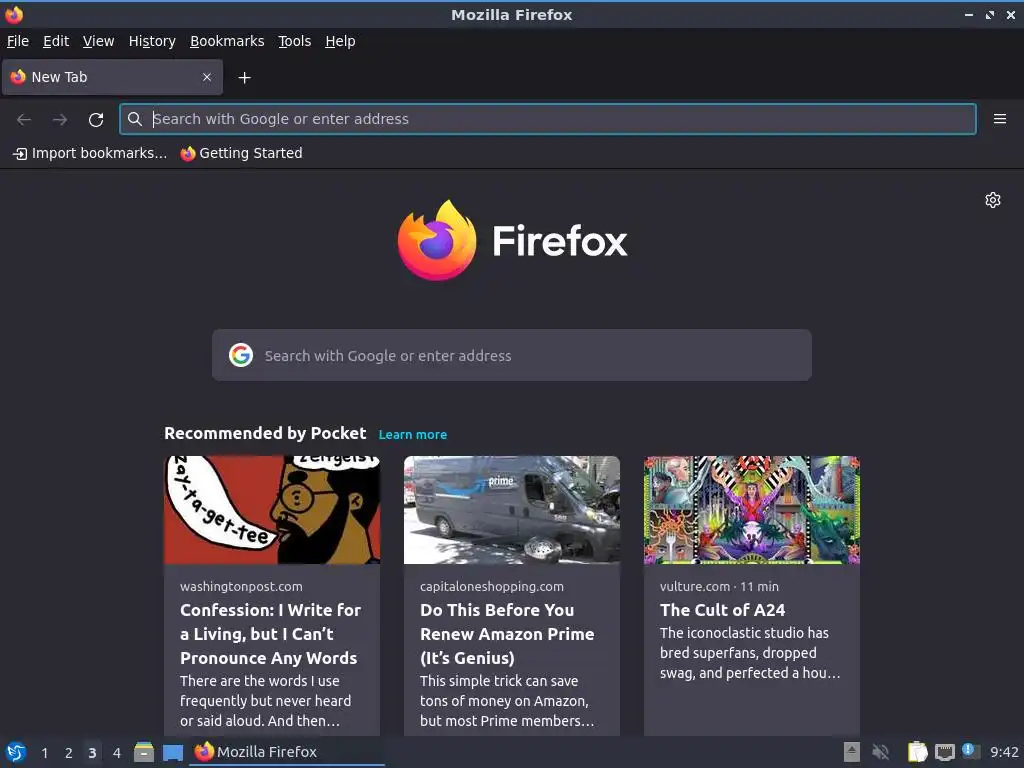Open the File menu
This screenshot has height=768, width=1024.
click(18, 41)
